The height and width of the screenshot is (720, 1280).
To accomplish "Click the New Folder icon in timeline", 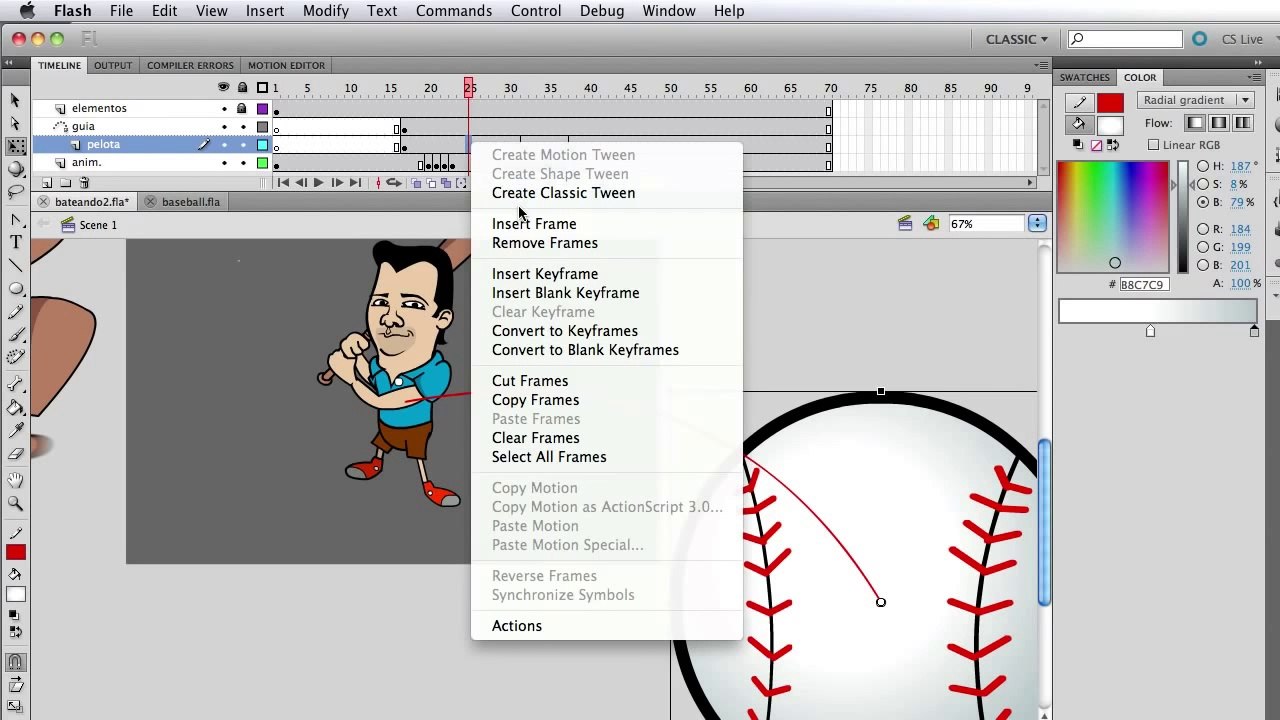I will coord(65,183).
